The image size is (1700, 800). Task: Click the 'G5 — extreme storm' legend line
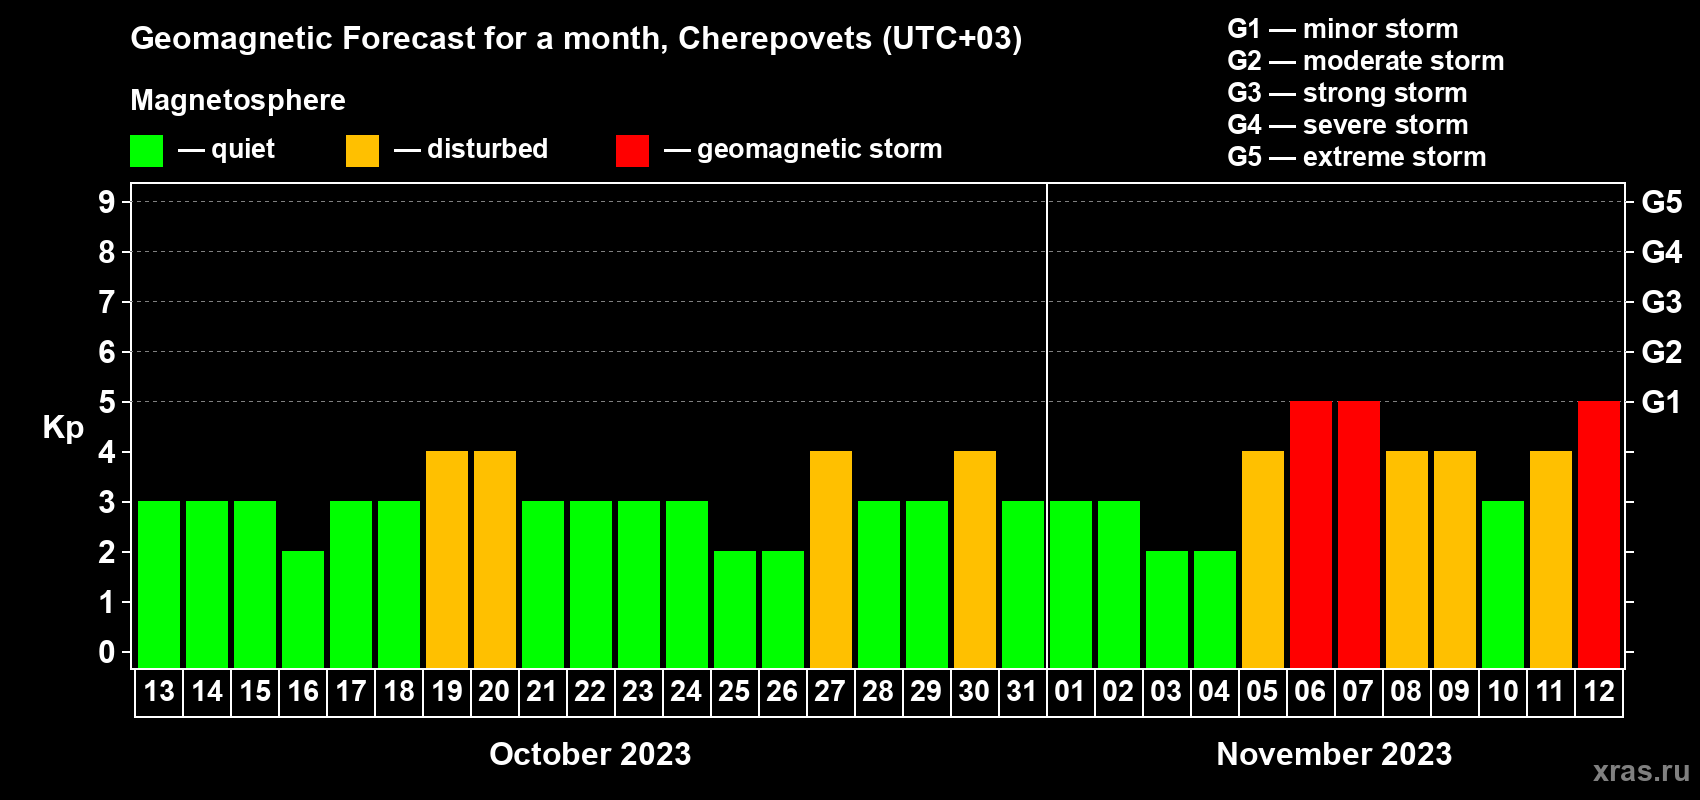pyautogui.click(x=1357, y=157)
